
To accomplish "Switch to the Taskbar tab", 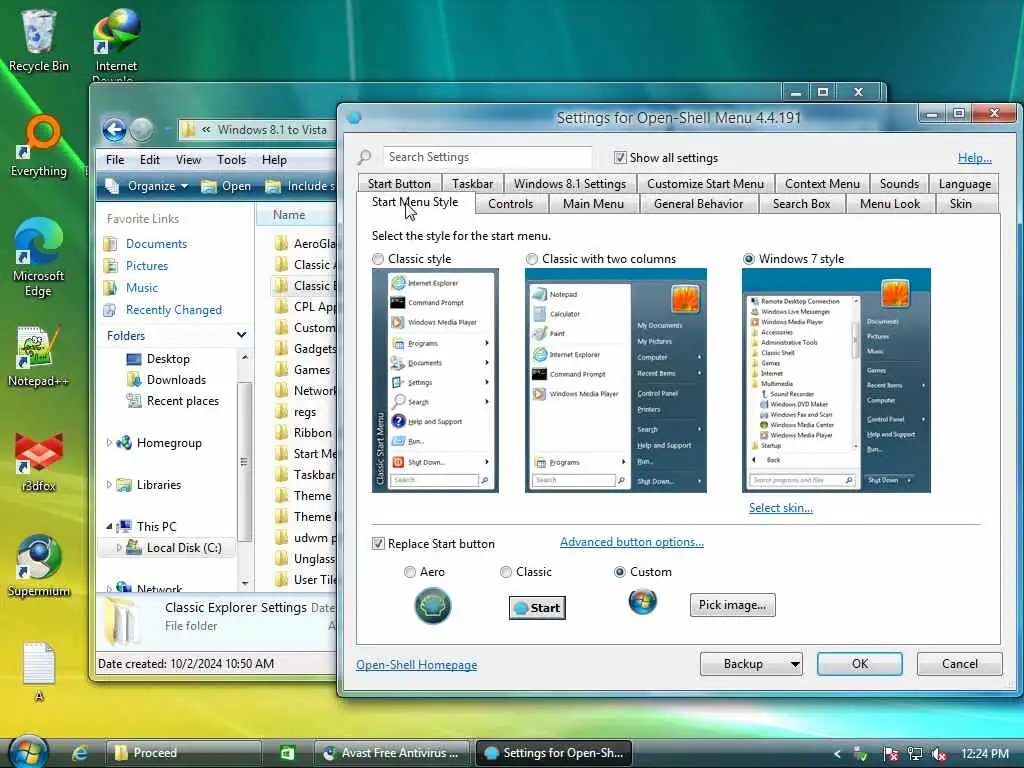I will coord(472,184).
